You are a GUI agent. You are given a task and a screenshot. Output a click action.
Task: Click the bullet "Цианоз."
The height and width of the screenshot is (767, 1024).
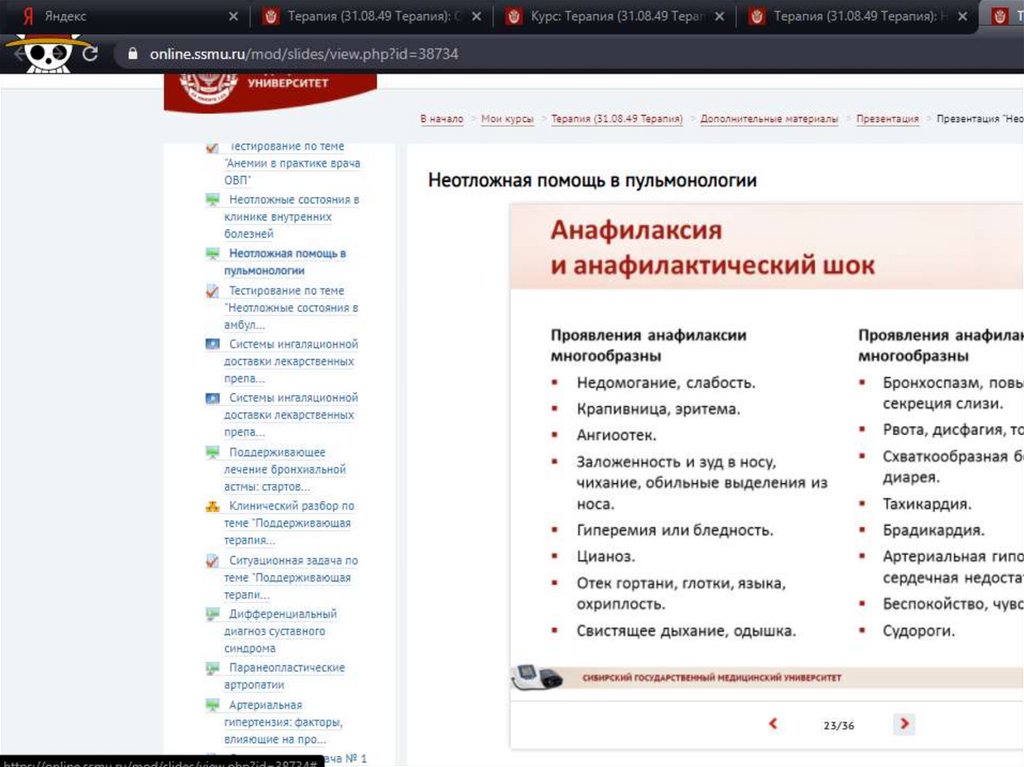click(605, 557)
